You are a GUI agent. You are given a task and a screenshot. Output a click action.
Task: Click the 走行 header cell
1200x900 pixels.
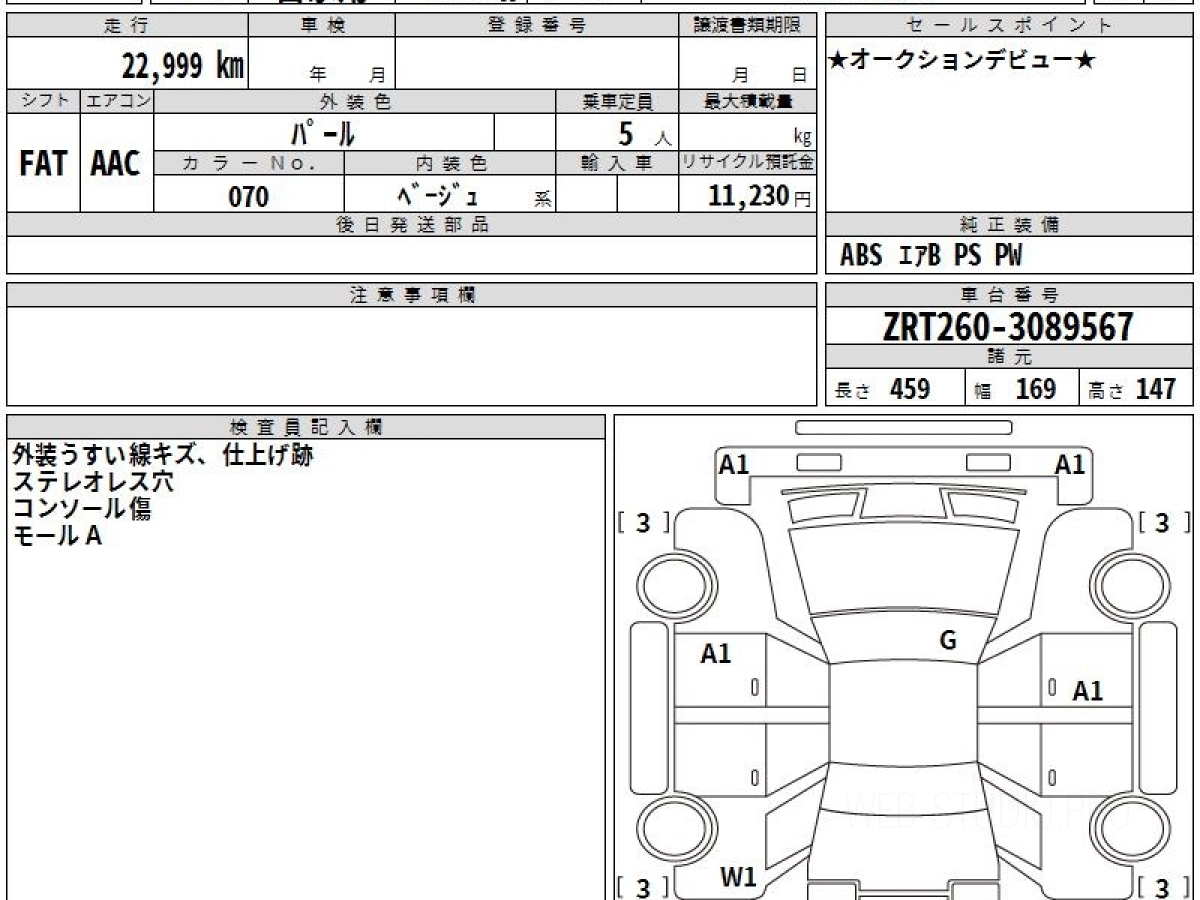pyautogui.click(x=127, y=26)
